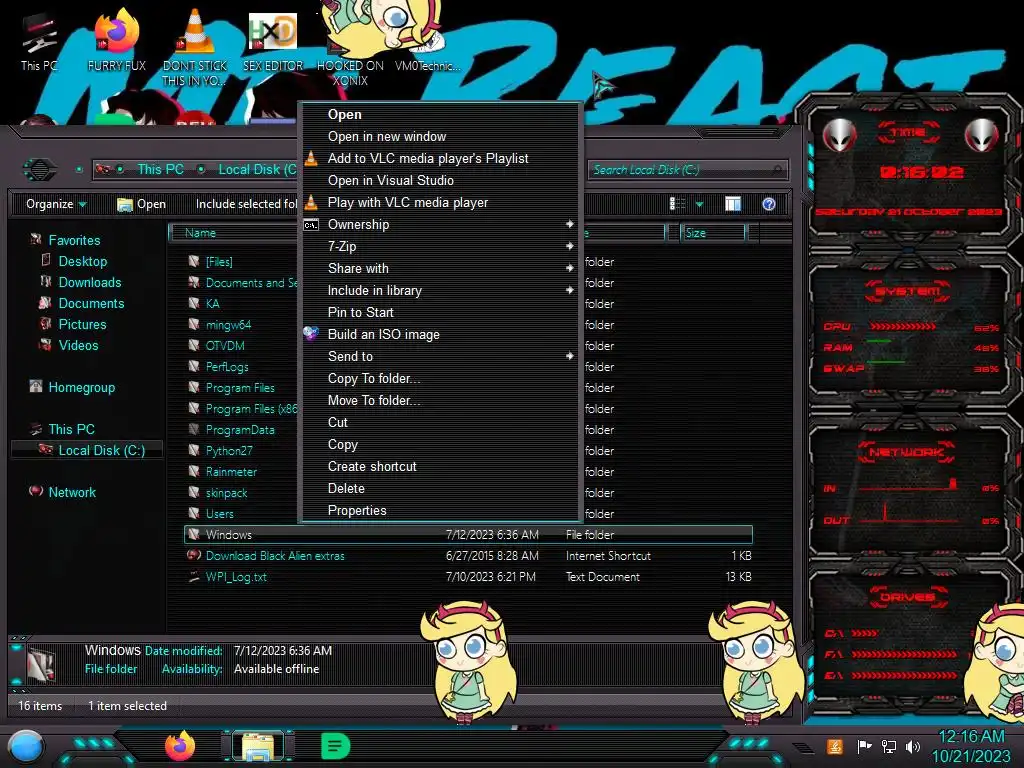Choose Pin to Start
Viewport: 1024px width, 768px height.
pyautogui.click(x=440, y=312)
